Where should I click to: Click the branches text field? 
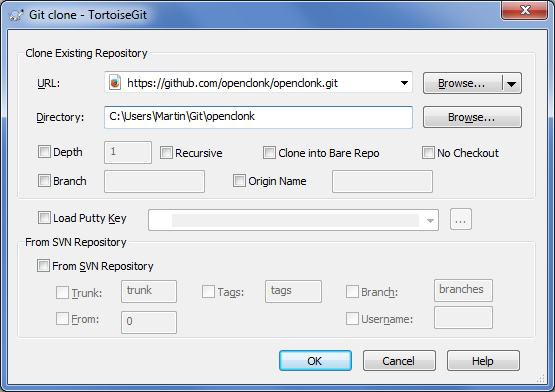(463, 290)
